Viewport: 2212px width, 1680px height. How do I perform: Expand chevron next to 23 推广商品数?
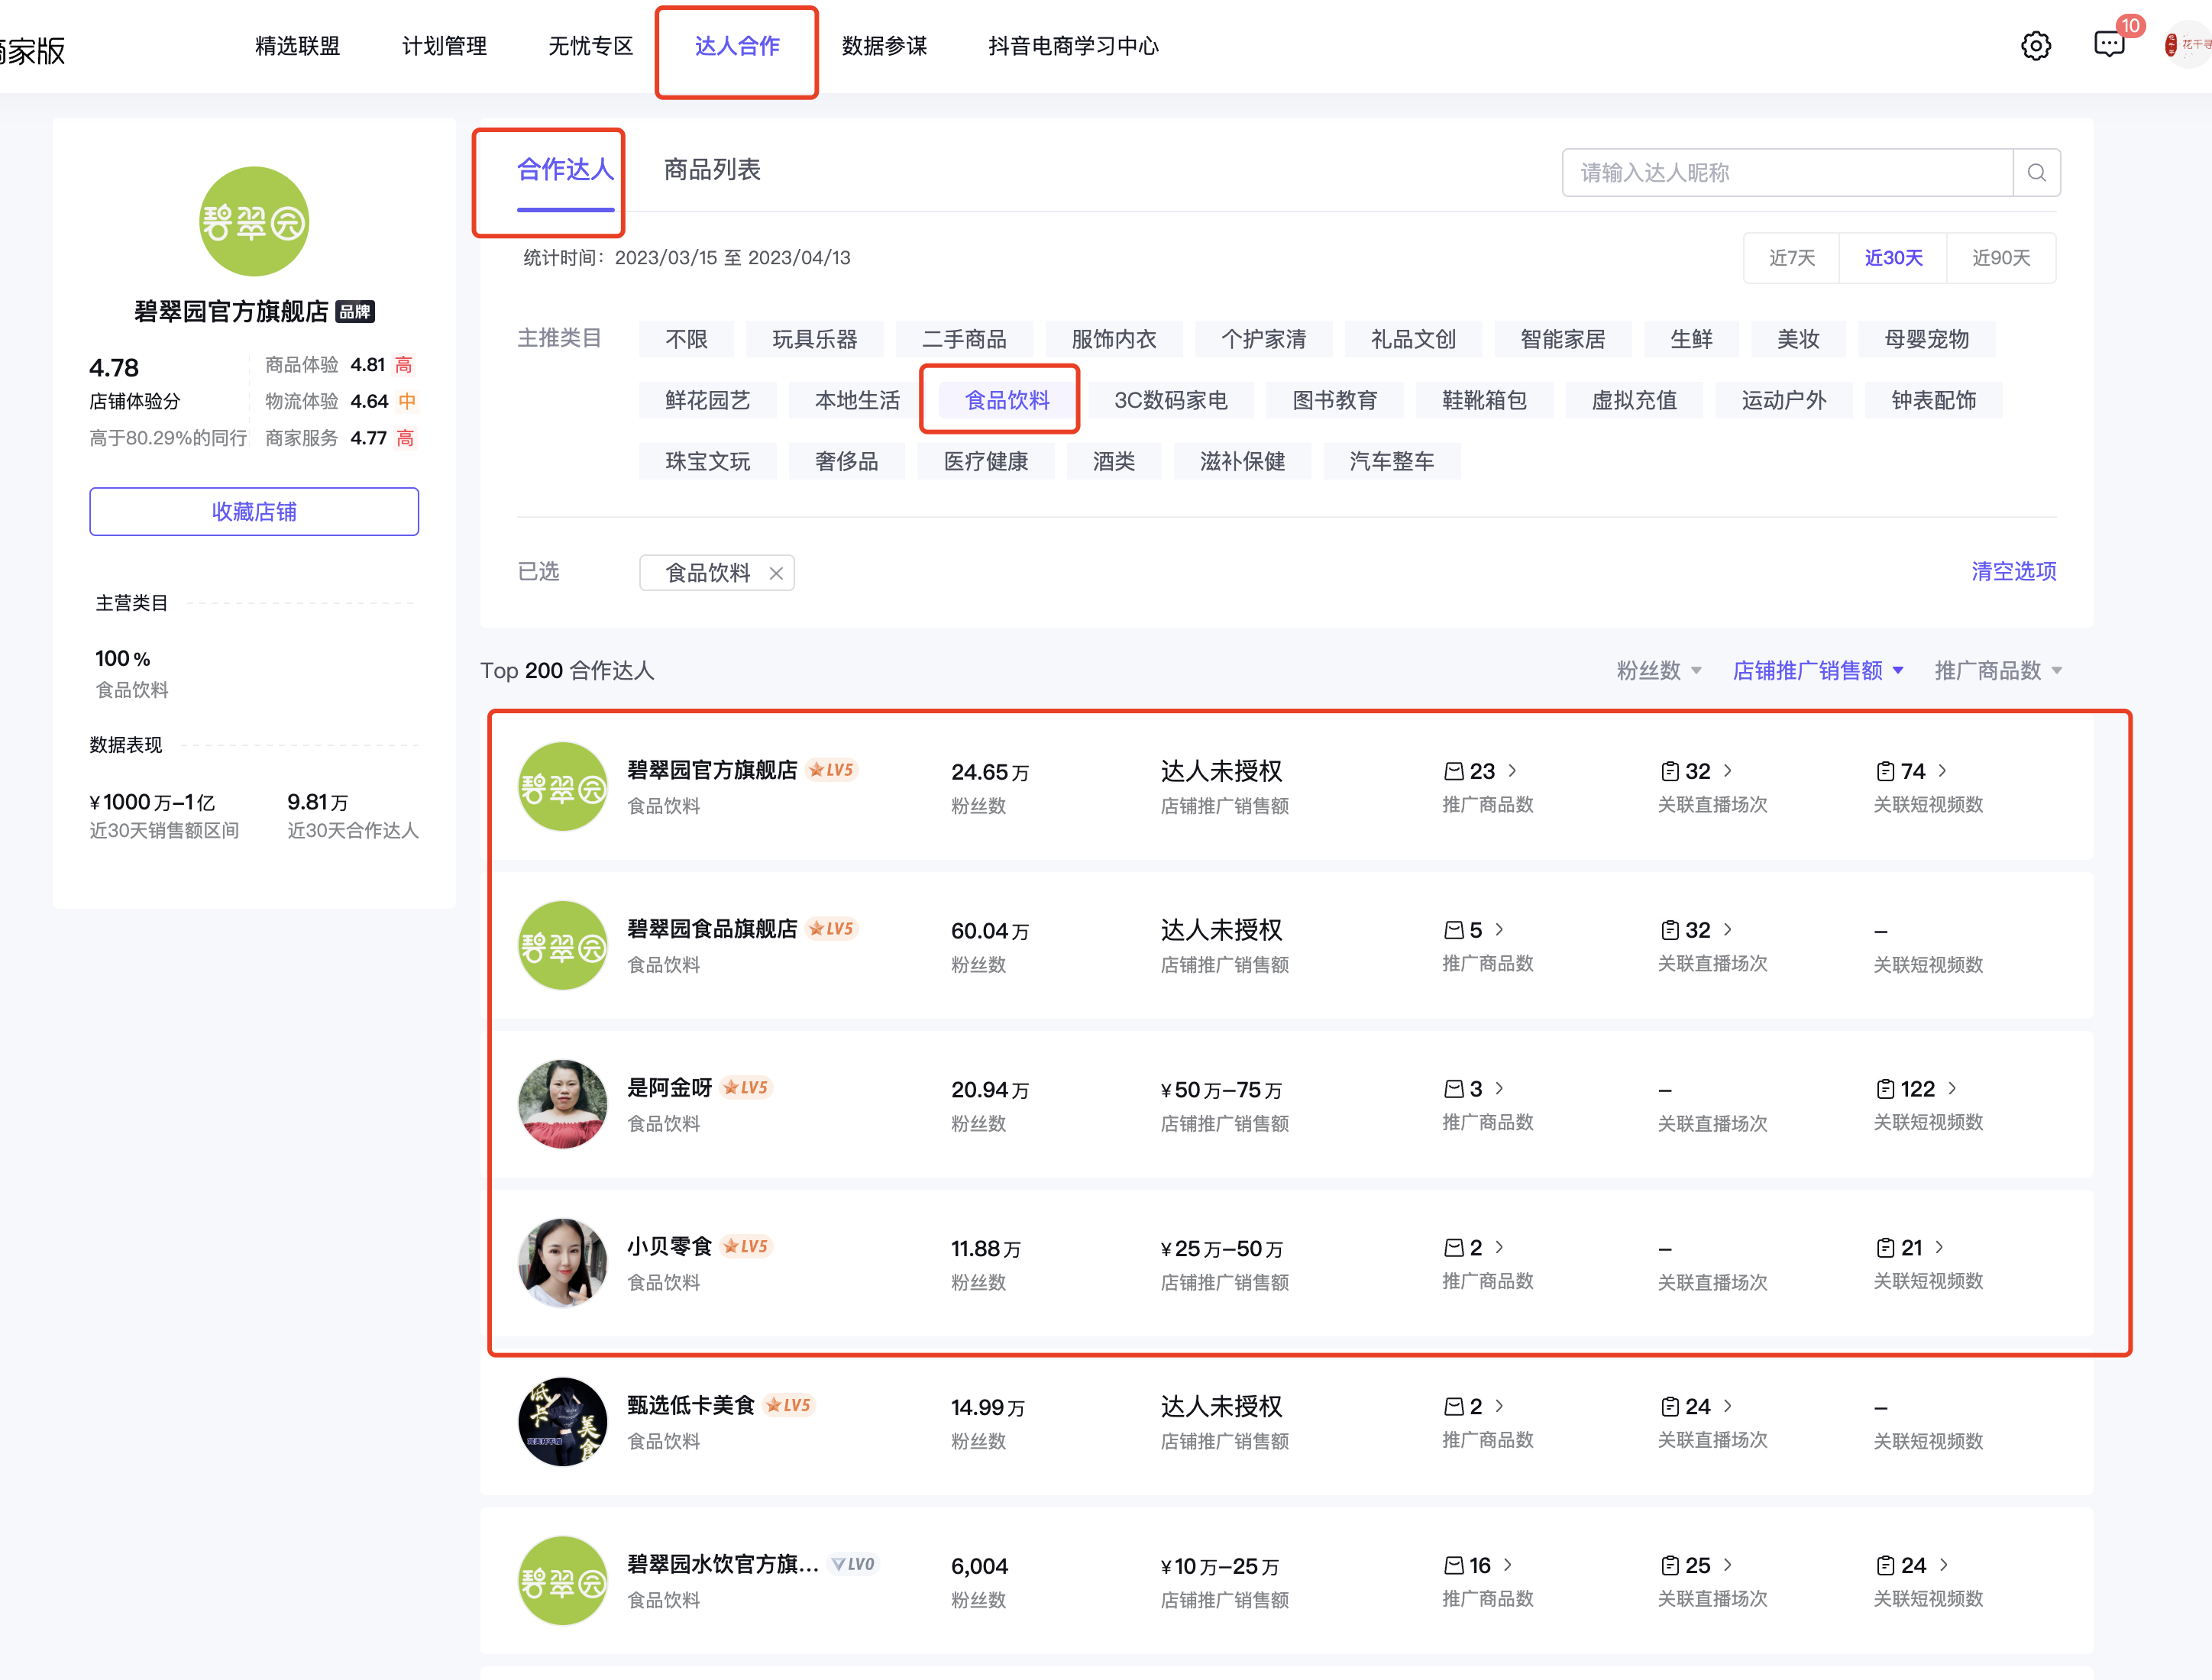(1512, 771)
